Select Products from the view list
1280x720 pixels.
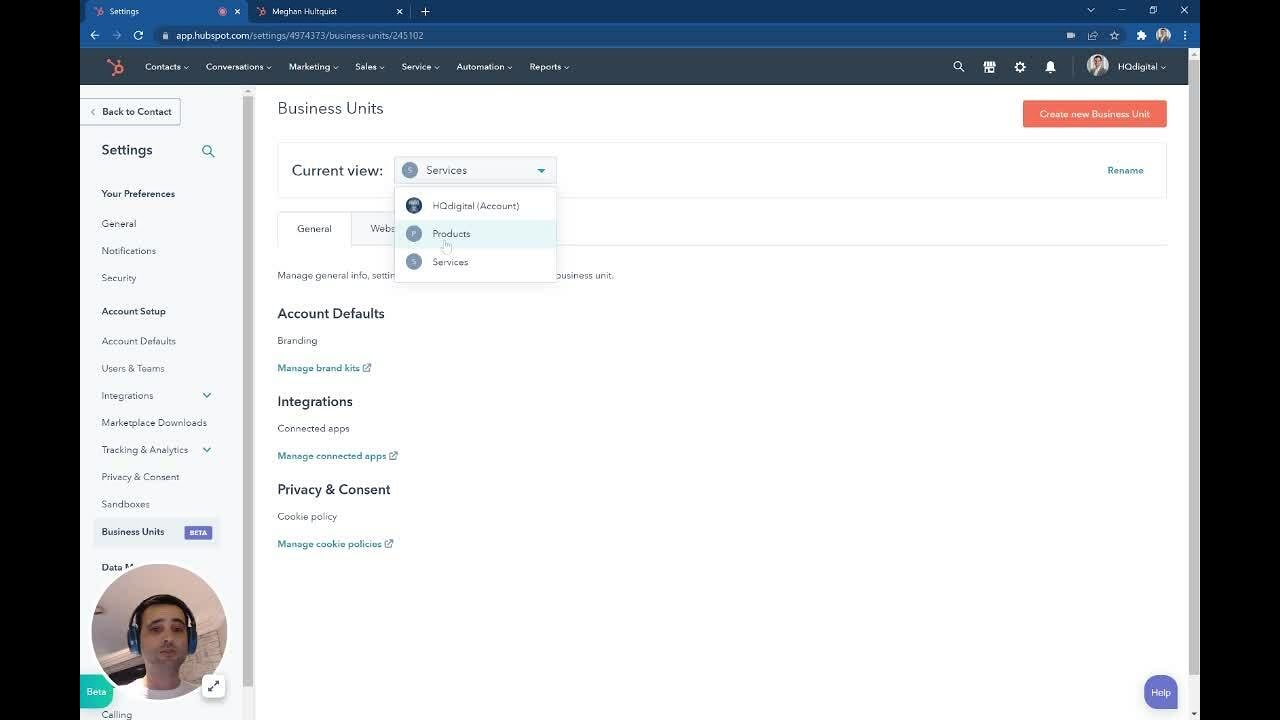[475, 234]
